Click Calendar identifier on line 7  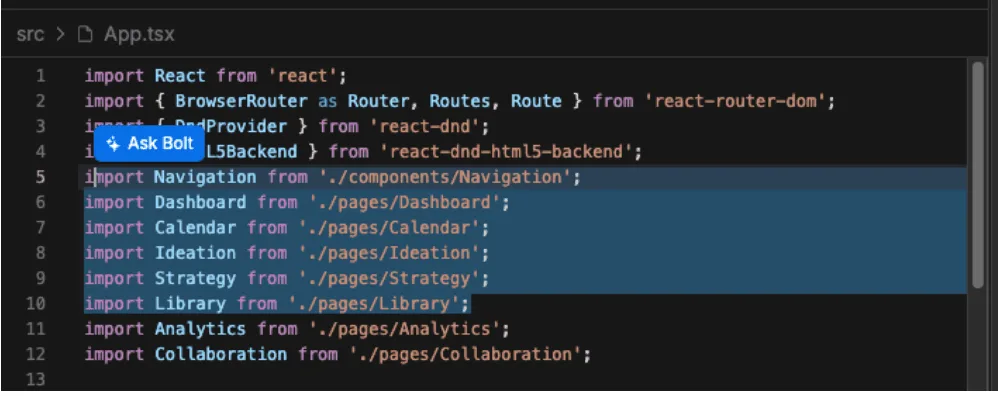(x=195, y=227)
